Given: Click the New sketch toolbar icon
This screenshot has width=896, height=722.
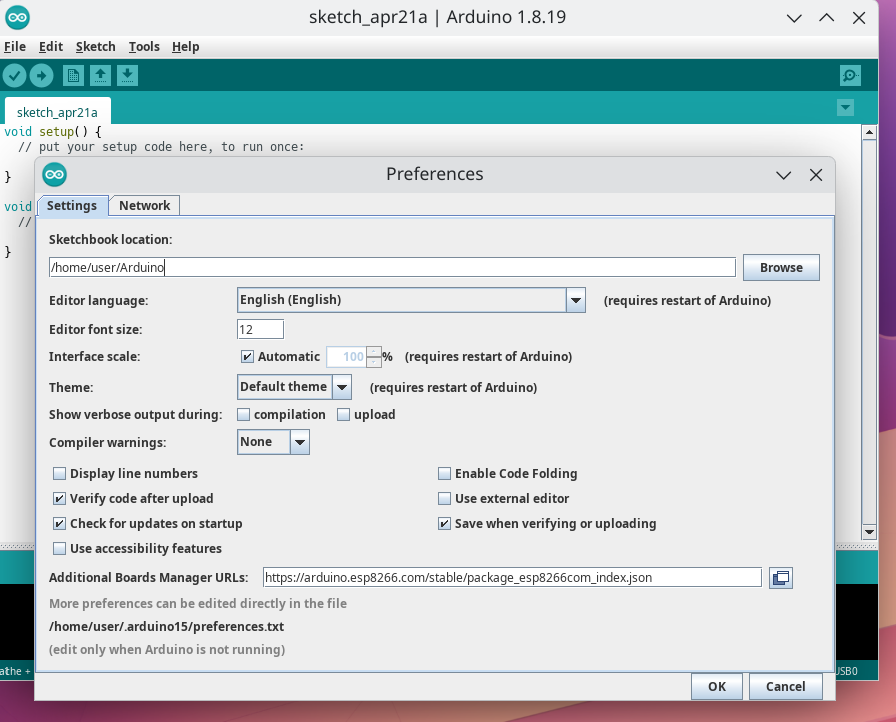Looking at the screenshot, I should click(x=73, y=75).
